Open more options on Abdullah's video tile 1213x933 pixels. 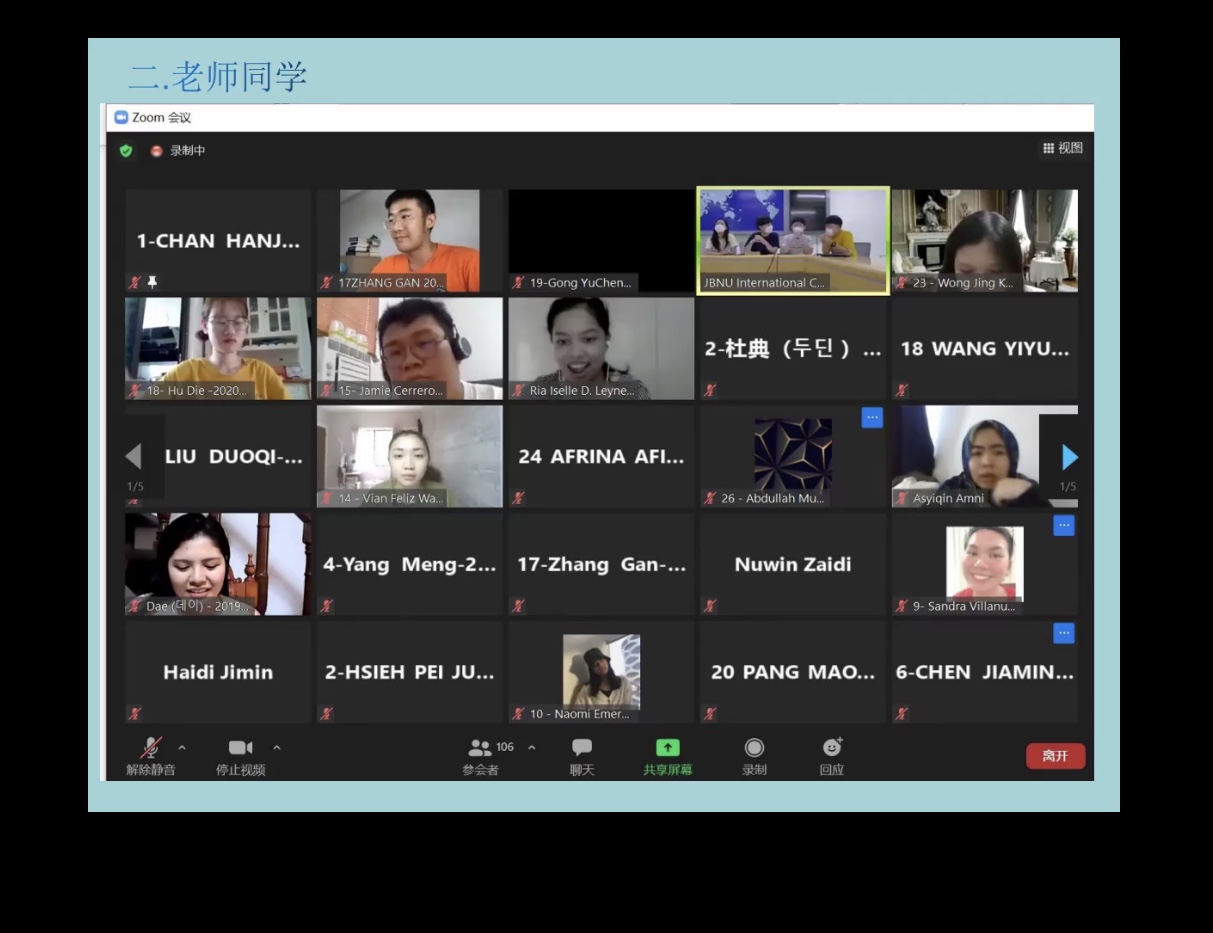point(872,418)
